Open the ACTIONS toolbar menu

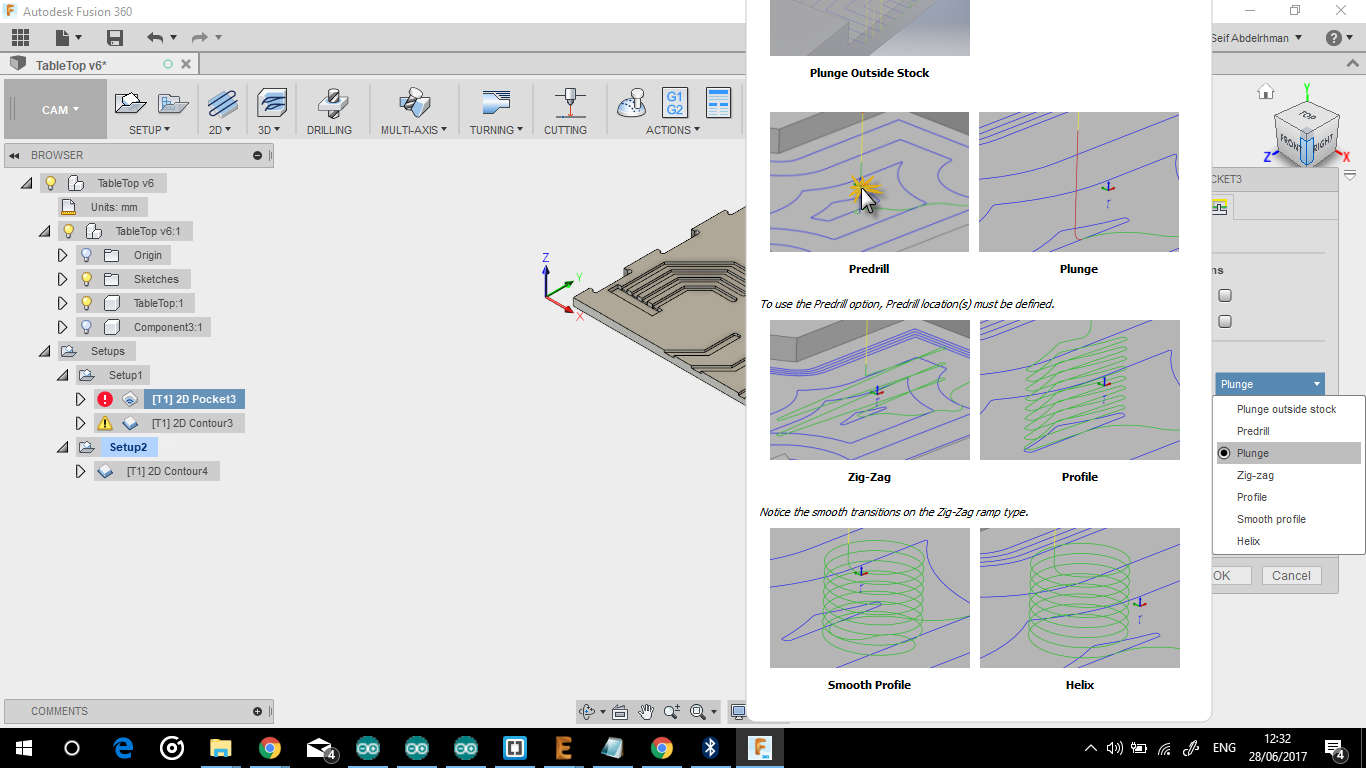pyautogui.click(x=673, y=130)
